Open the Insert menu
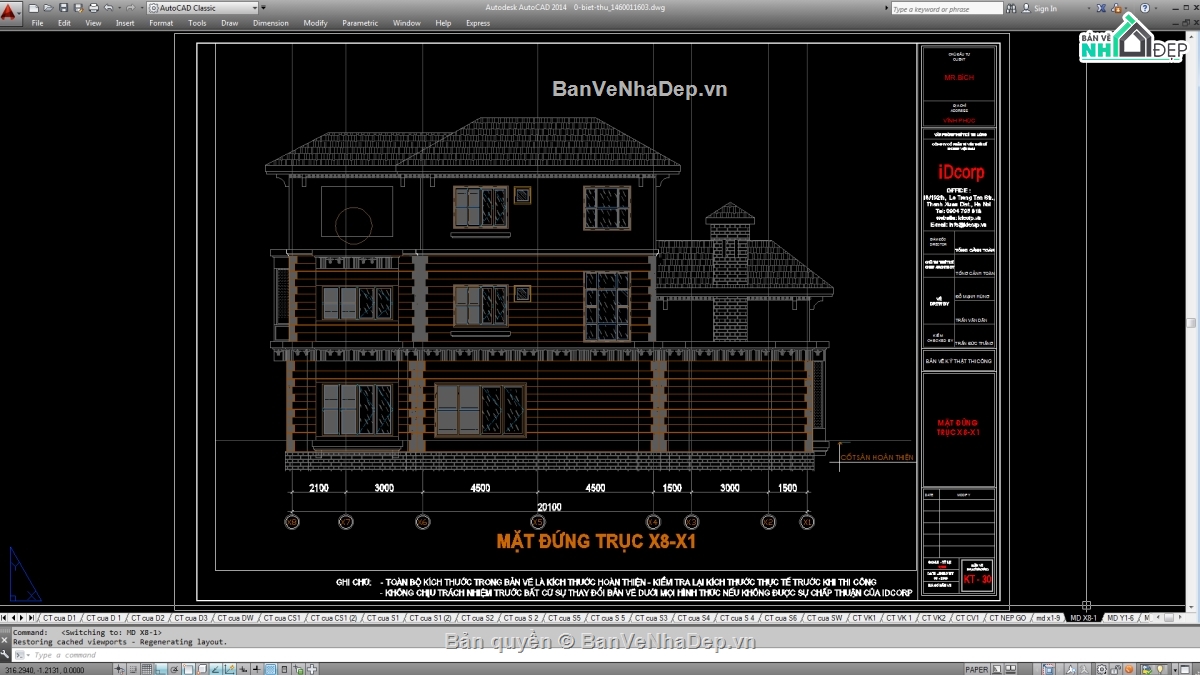Viewport: 1200px width, 675px height. 125,23
